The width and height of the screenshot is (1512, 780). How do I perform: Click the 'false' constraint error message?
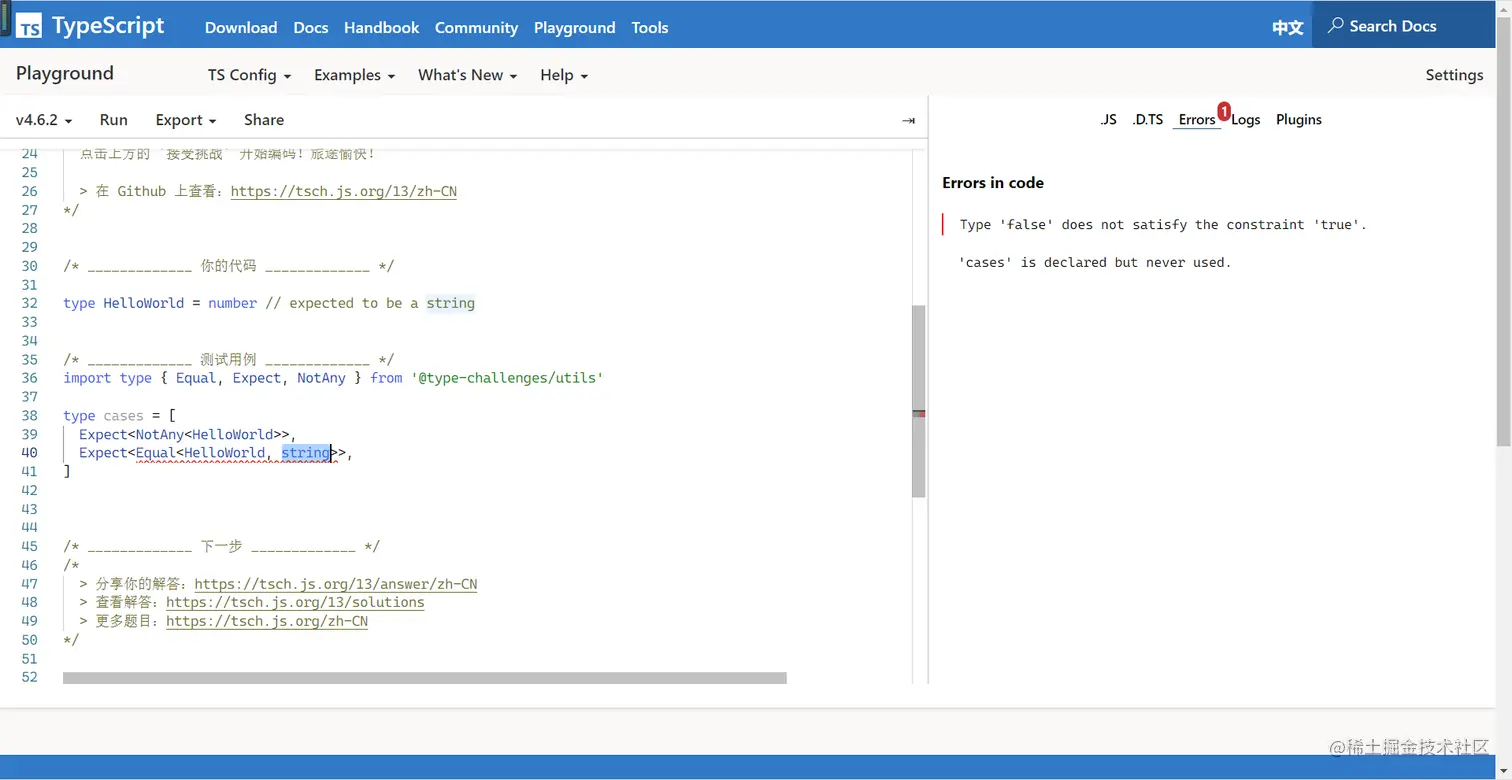point(1163,225)
